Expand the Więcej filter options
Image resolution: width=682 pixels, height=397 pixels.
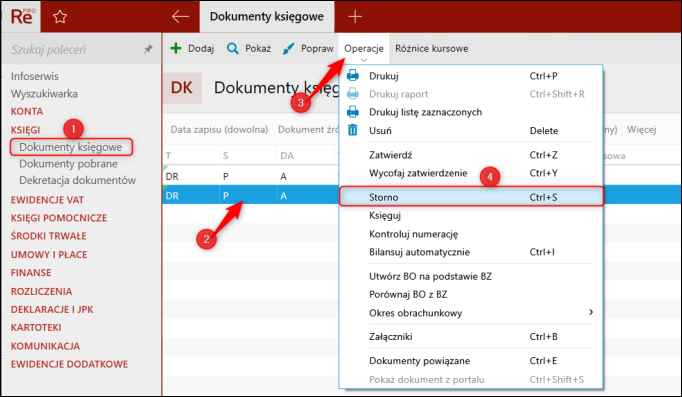click(641, 130)
